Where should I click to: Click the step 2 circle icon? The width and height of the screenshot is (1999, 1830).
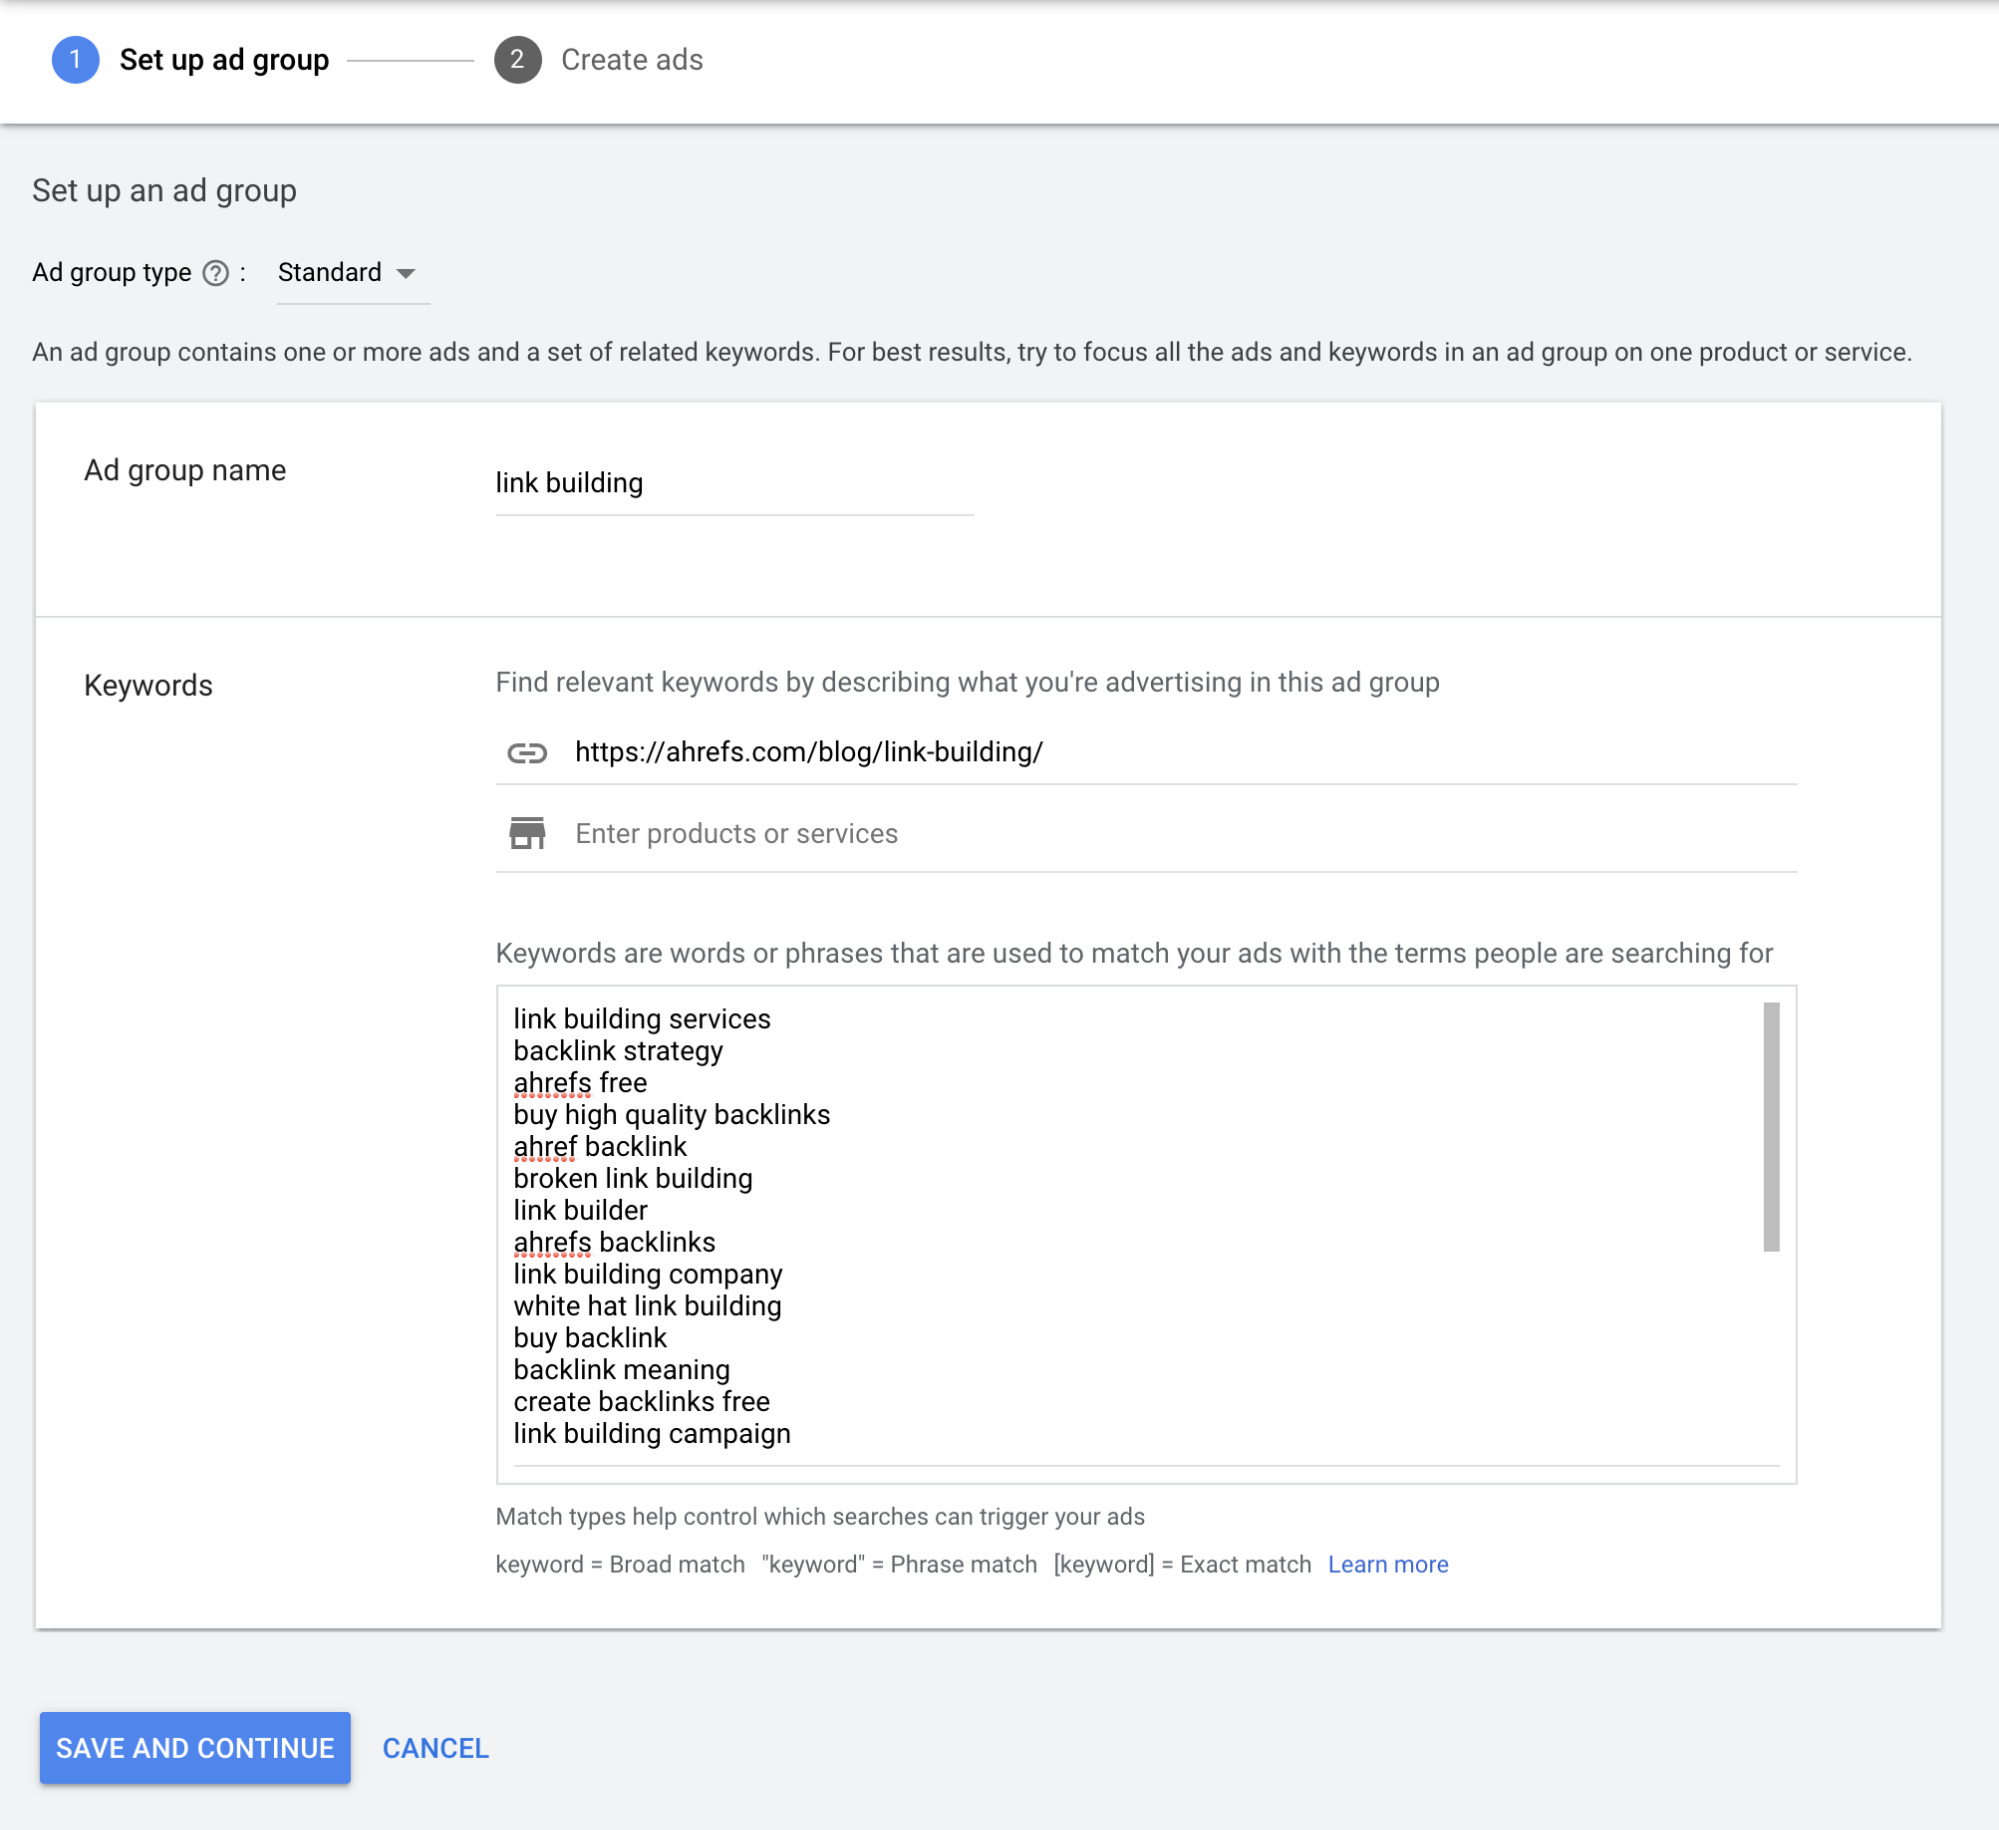pos(517,60)
